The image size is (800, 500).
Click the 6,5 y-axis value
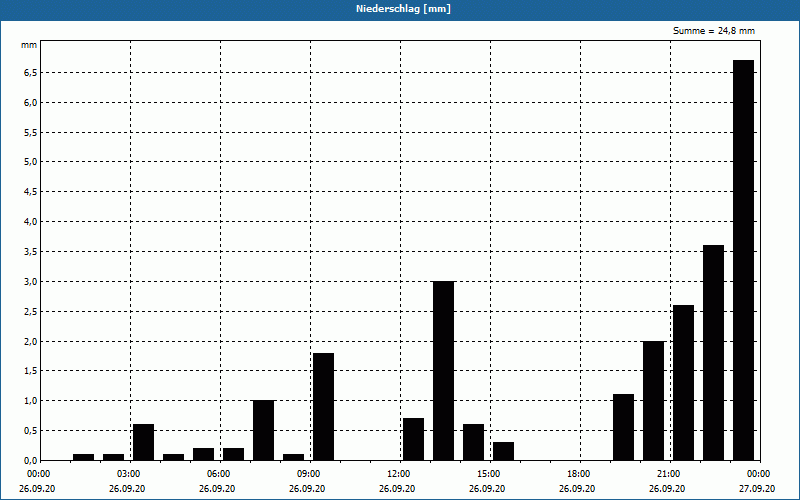click(x=31, y=72)
